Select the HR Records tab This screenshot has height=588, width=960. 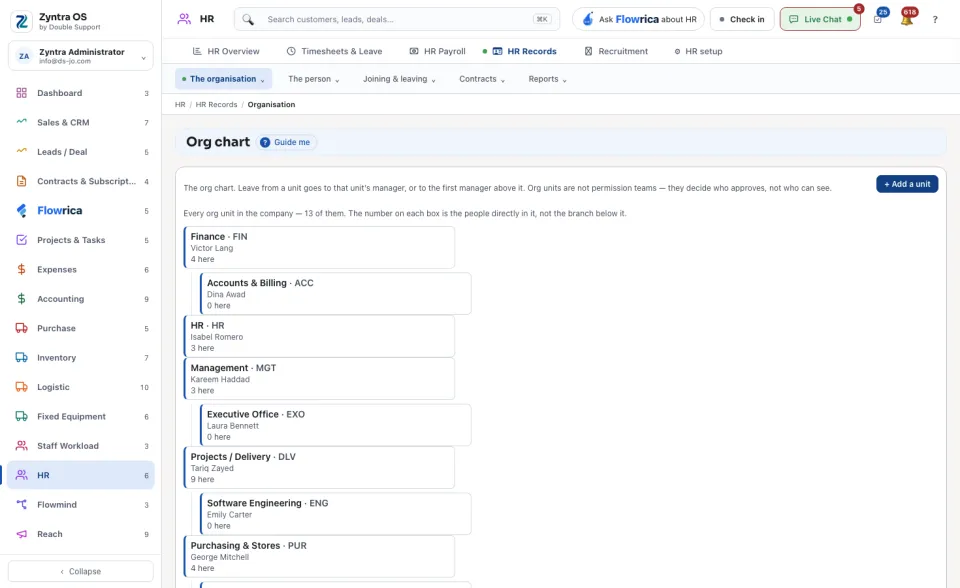click(525, 51)
